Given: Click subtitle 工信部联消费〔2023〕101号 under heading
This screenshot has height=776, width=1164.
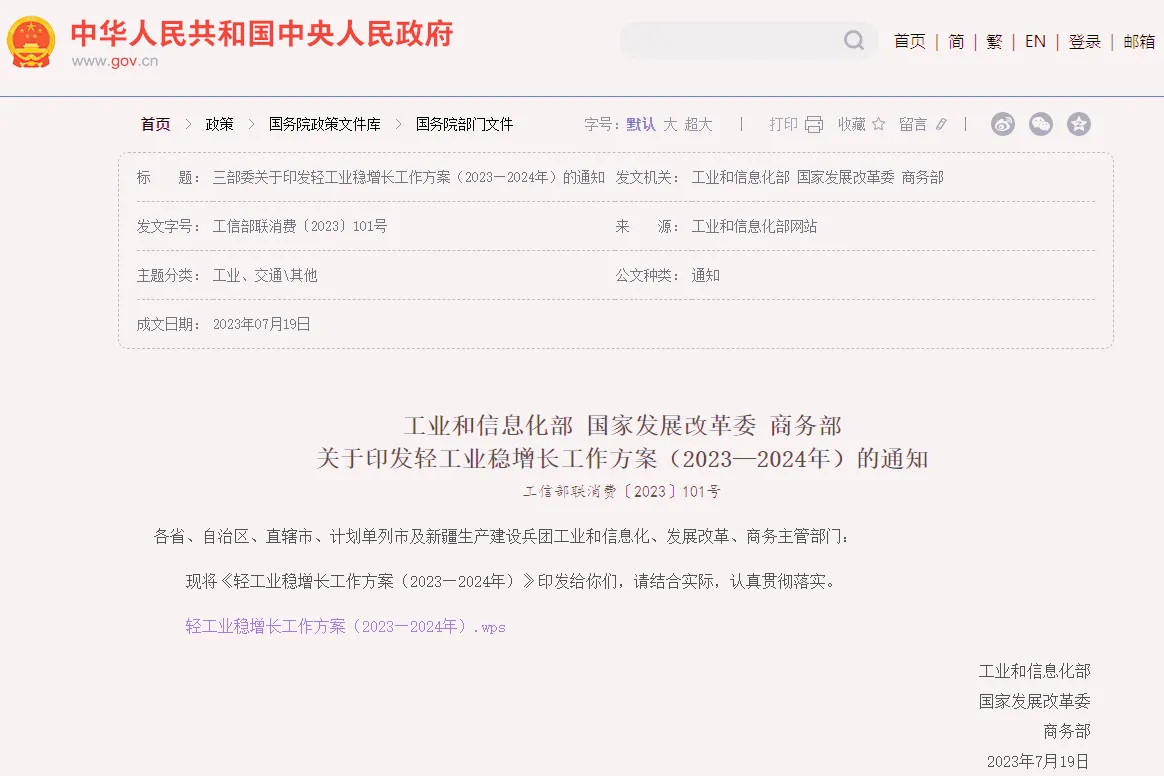Looking at the screenshot, I should click(x=622, y=492).
